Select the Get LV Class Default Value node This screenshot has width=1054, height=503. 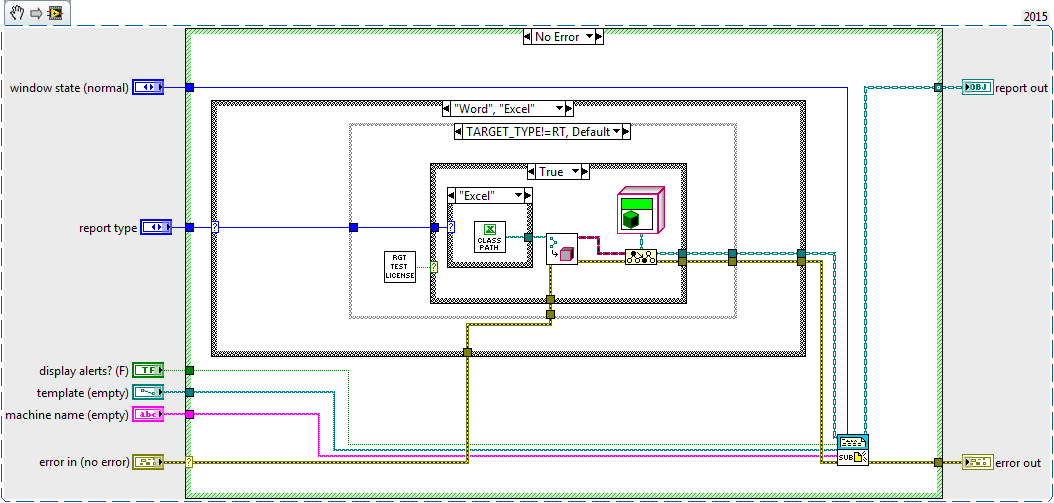(562, 249)
